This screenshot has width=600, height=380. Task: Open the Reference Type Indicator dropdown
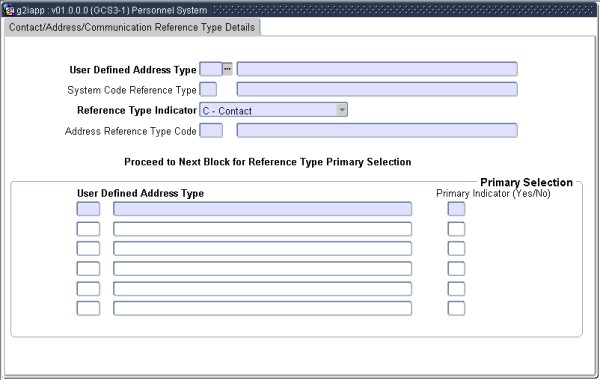(x=342, y=110)
